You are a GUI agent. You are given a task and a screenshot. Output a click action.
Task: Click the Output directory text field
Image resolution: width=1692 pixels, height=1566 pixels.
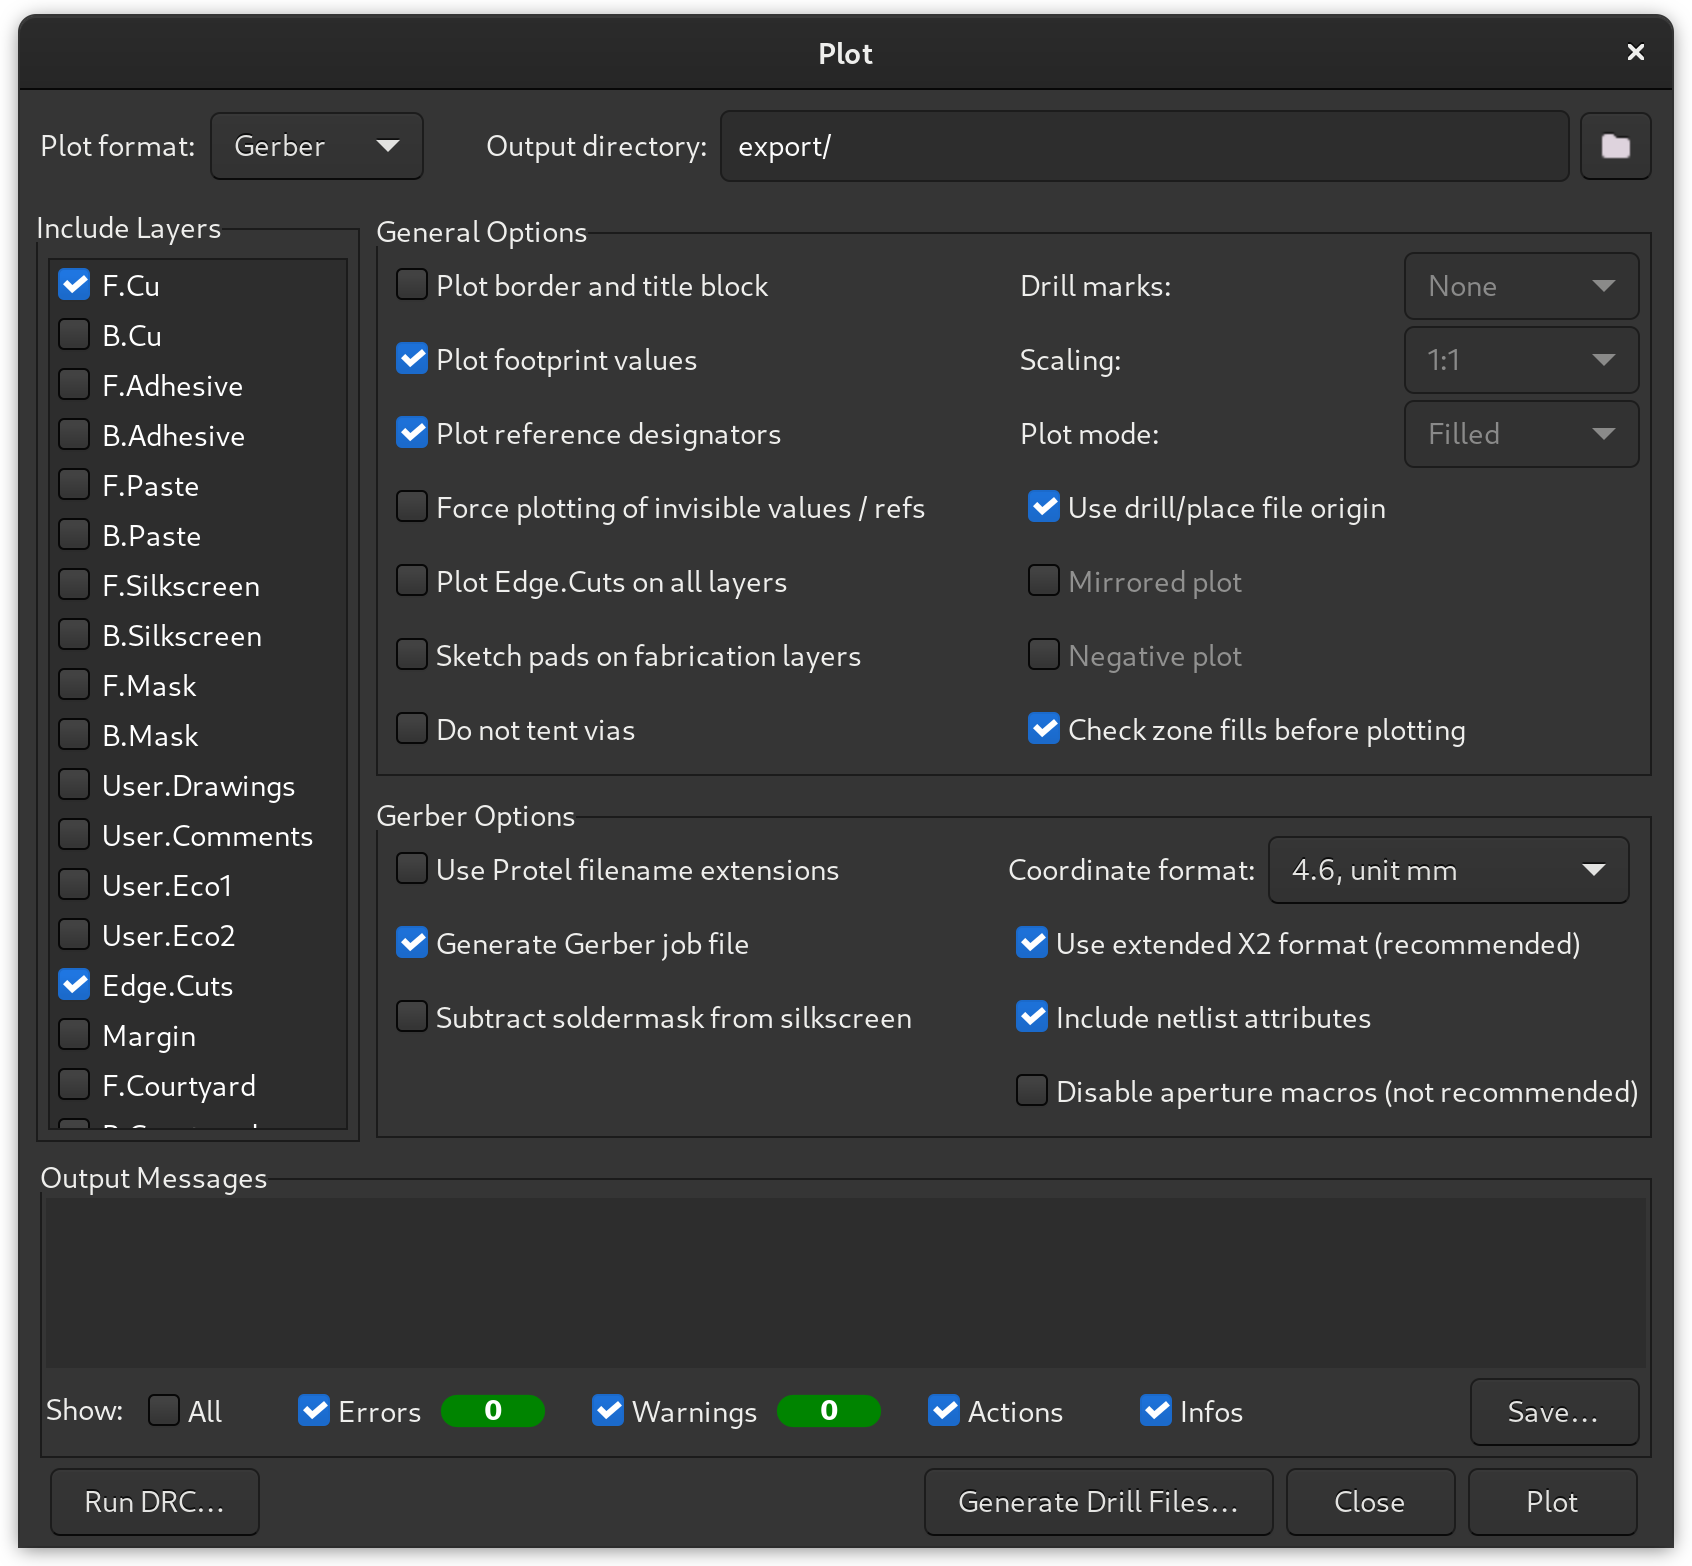[1143, 146]
